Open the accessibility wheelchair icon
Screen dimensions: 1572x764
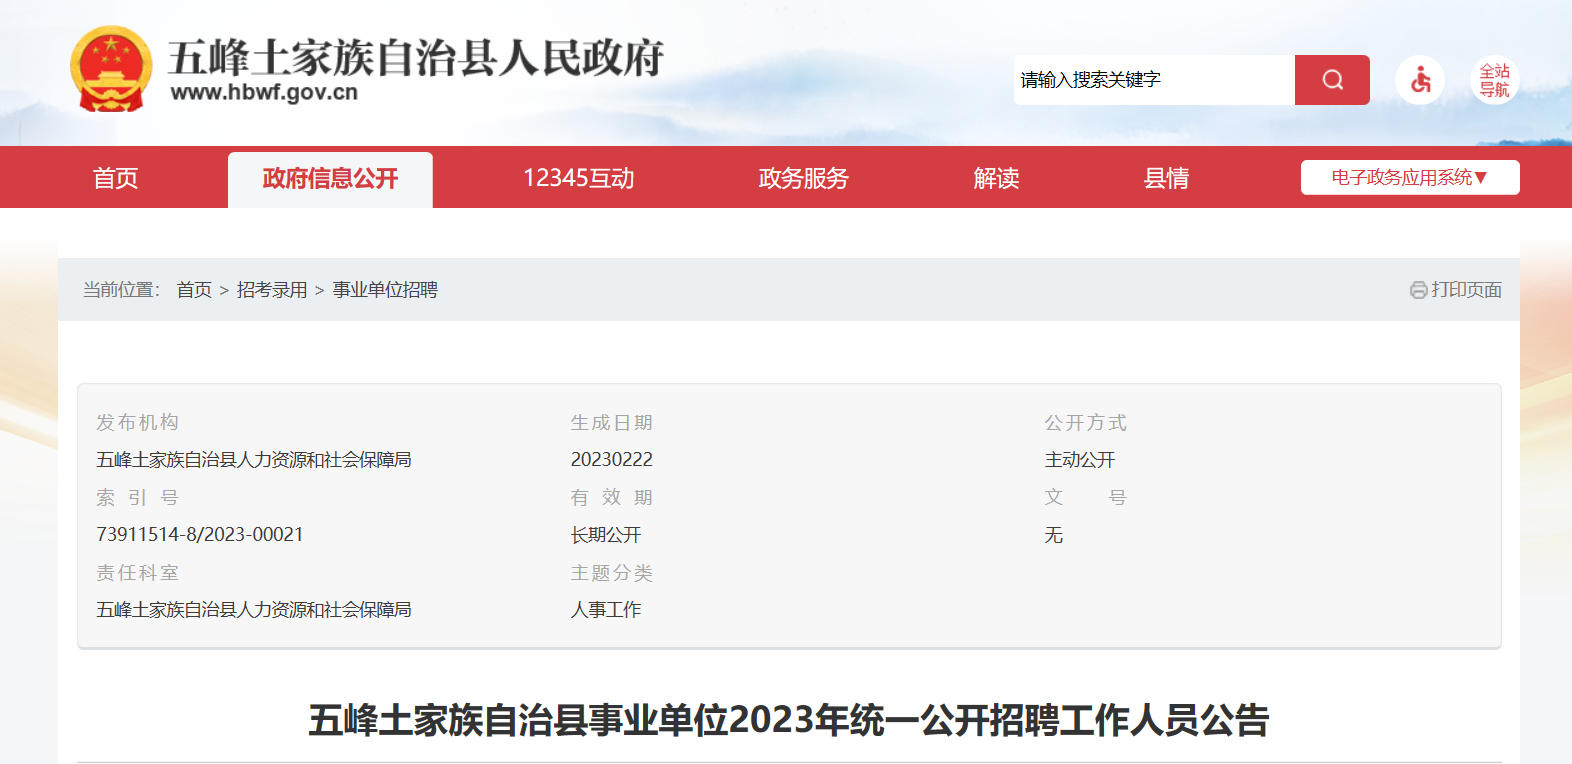(1420, 80)
